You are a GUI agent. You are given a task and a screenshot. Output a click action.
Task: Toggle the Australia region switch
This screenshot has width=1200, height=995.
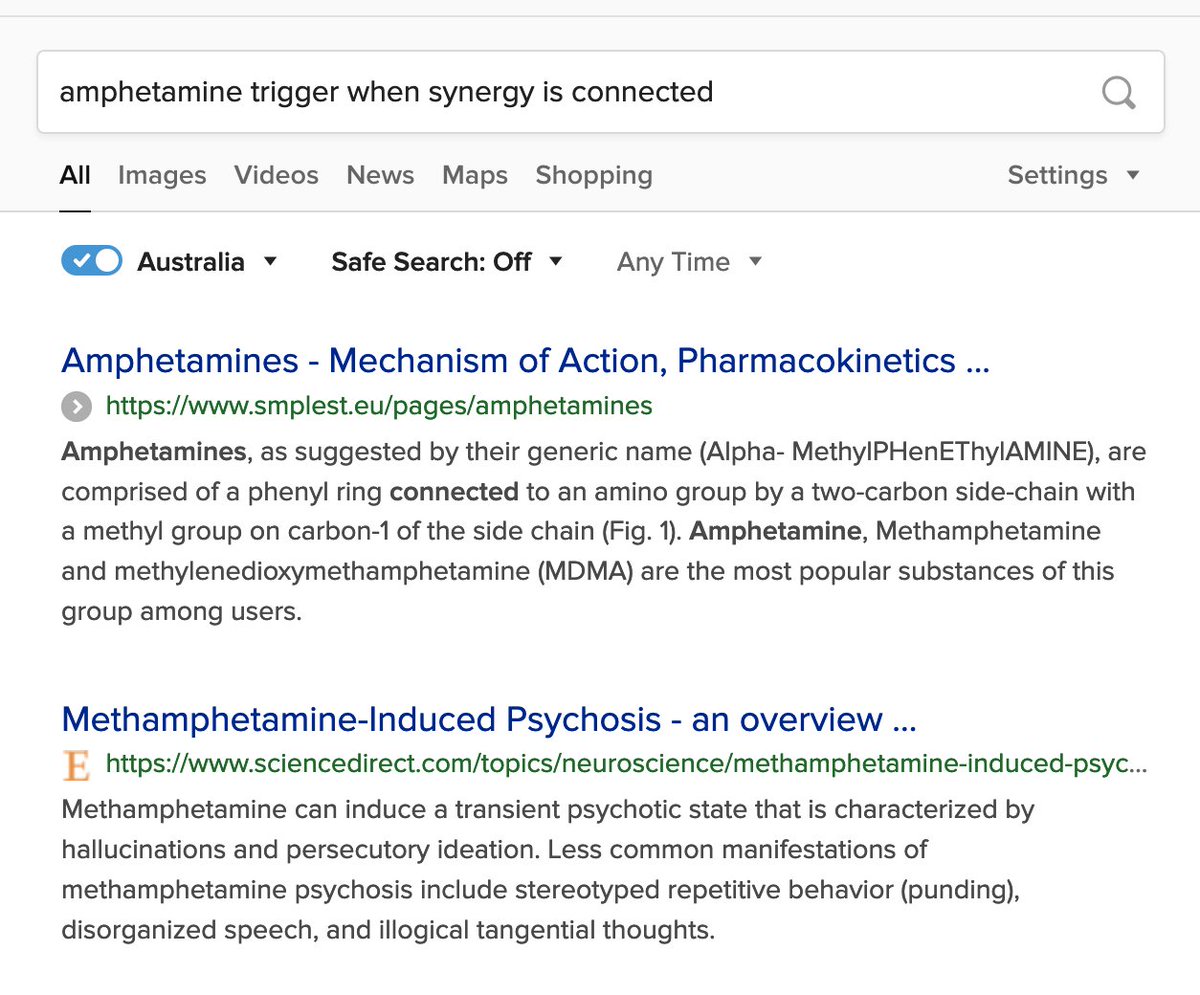point(91,261)
